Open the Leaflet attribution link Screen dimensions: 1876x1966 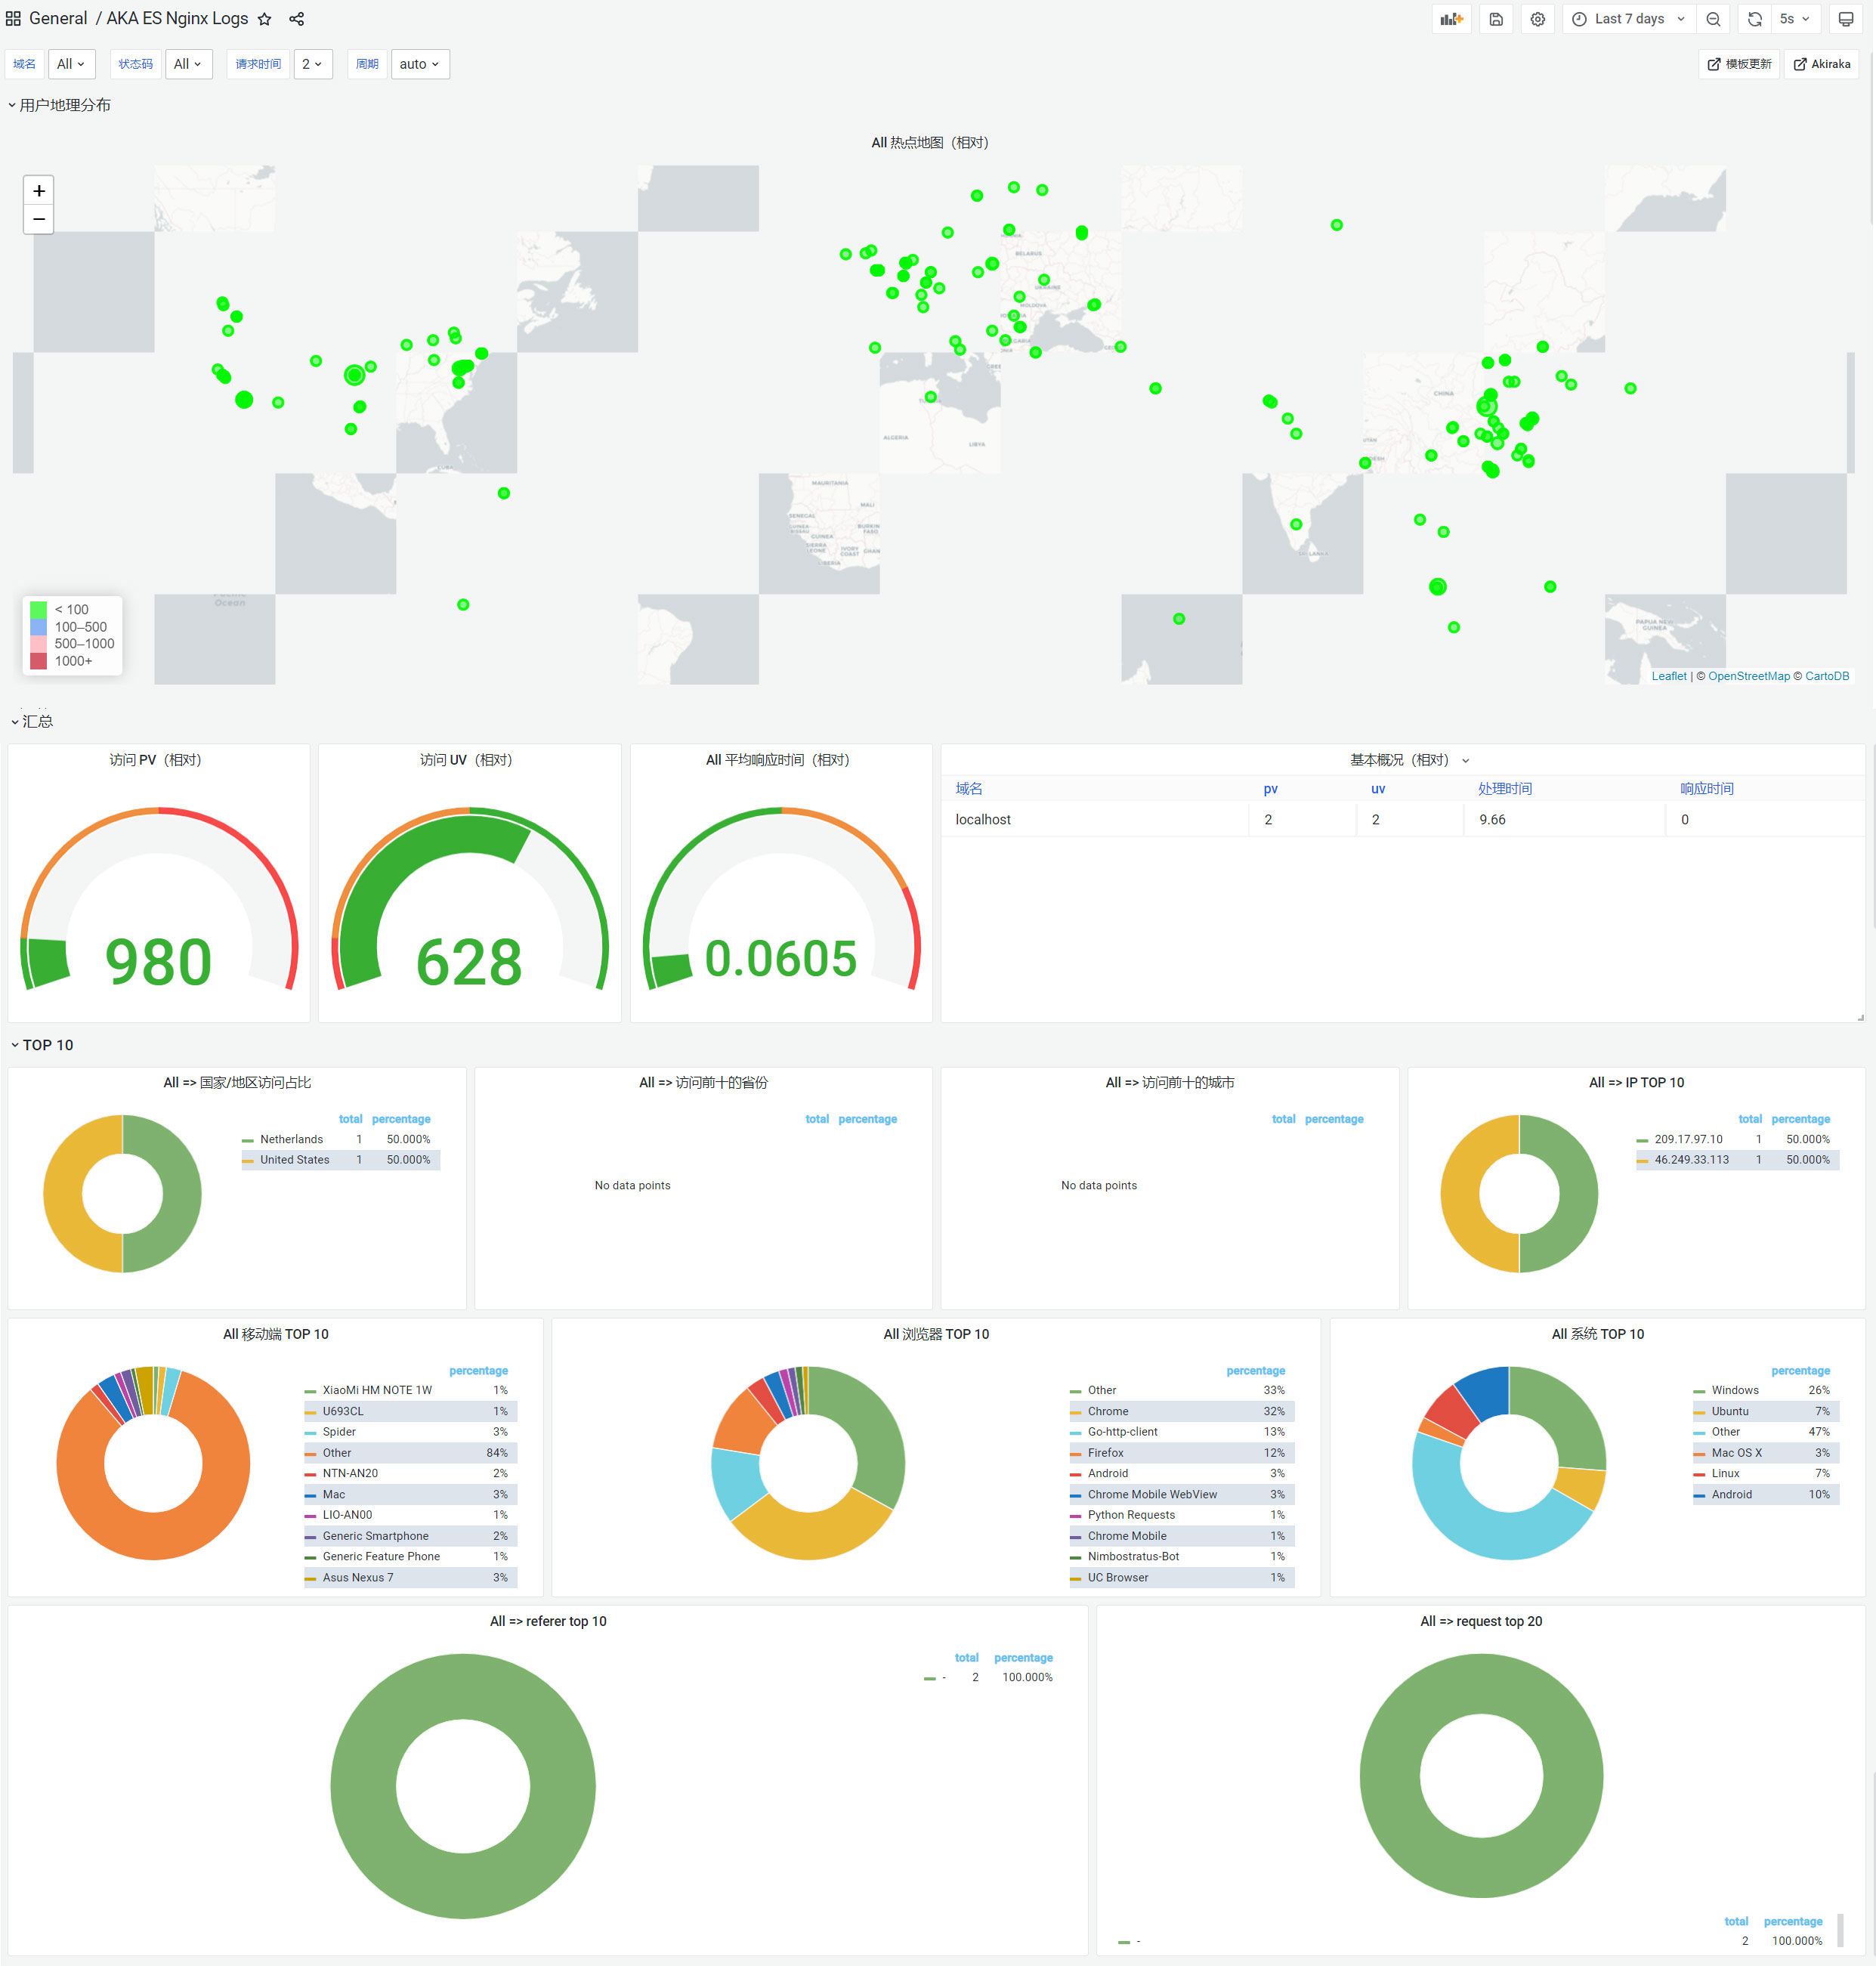(x=1668, y=677)
